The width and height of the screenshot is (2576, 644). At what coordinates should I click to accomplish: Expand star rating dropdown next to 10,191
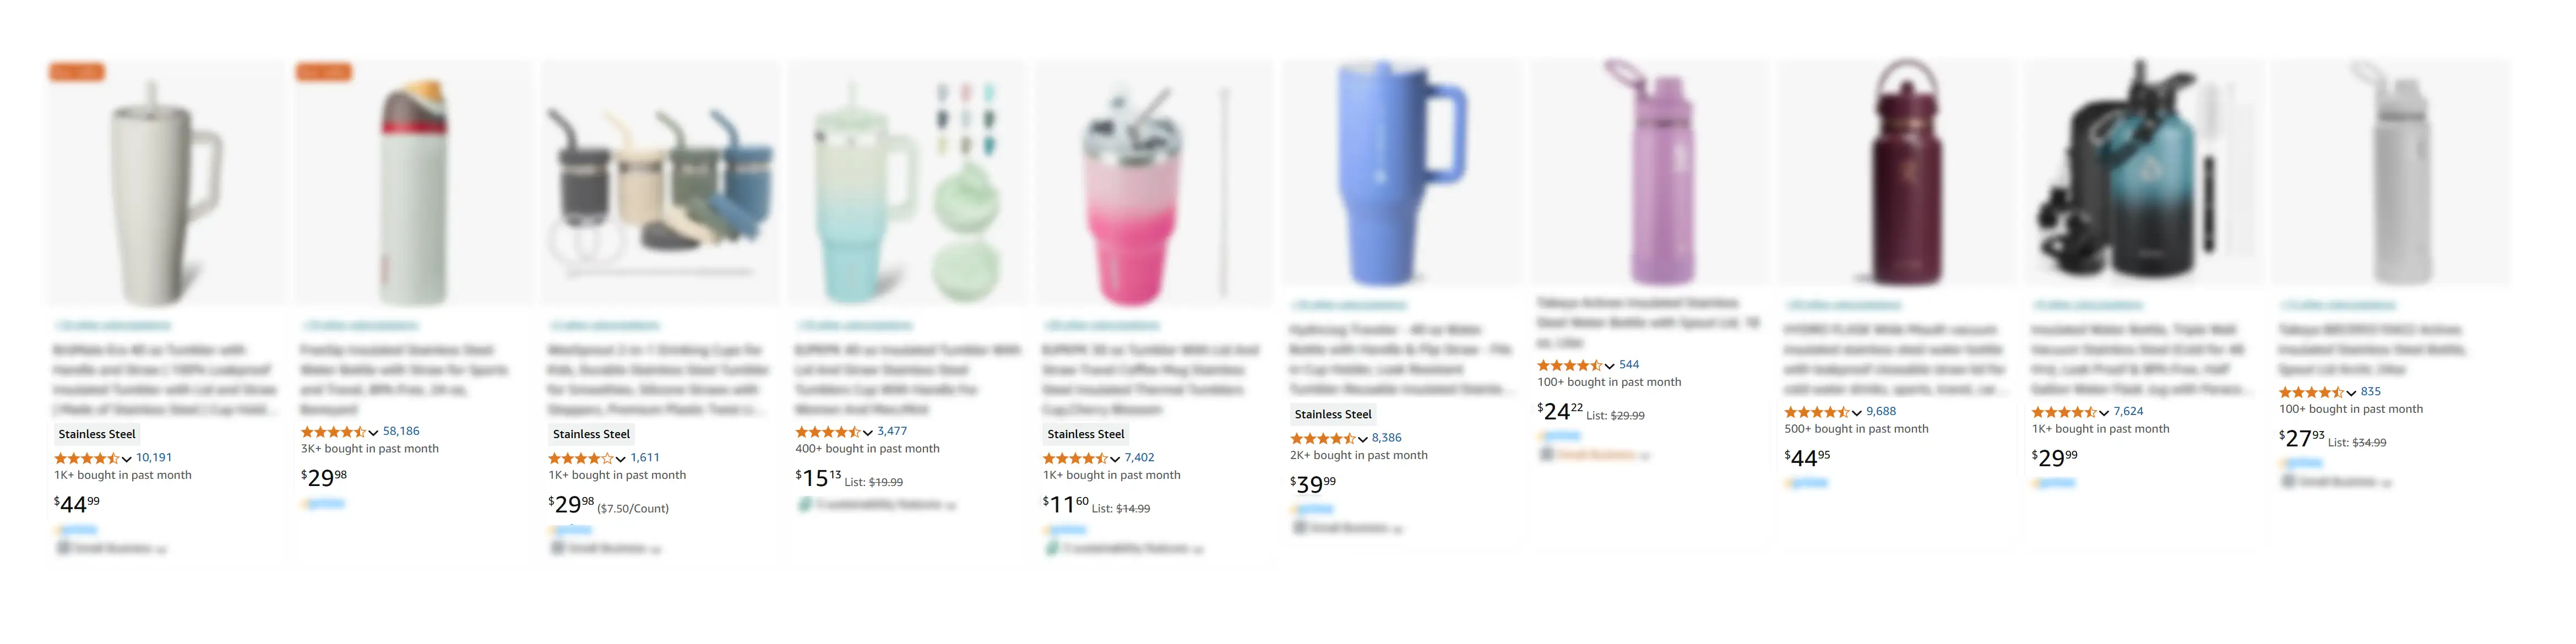(127, 458)
